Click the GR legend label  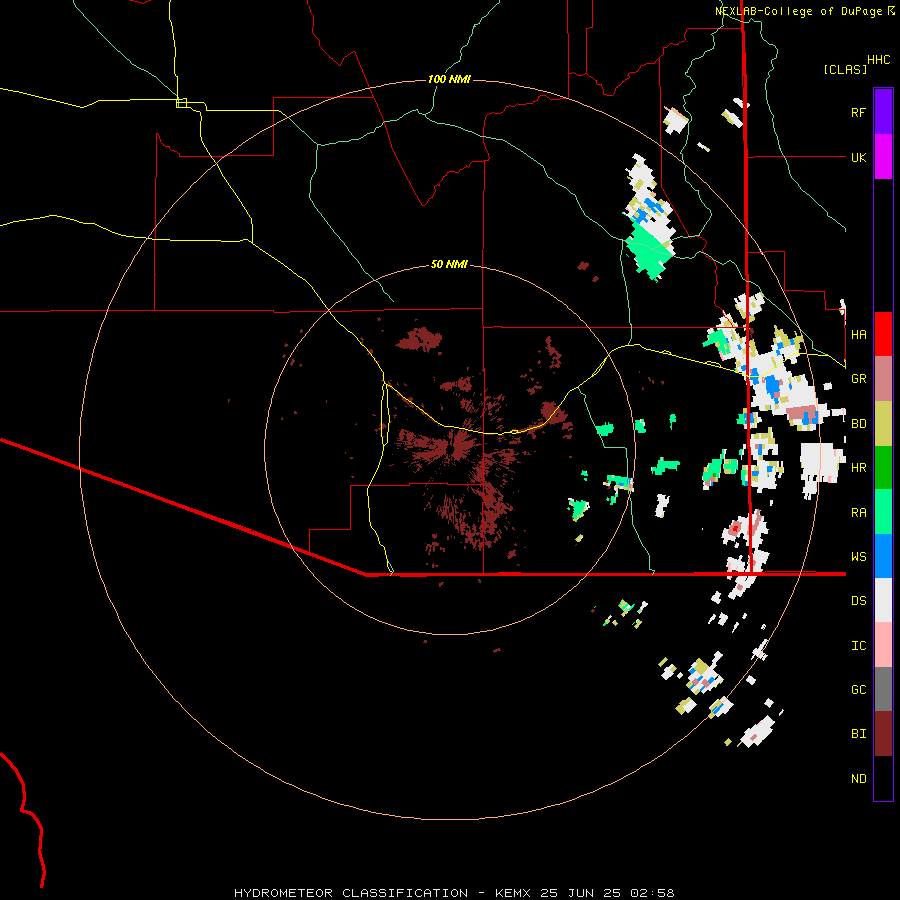858,379
